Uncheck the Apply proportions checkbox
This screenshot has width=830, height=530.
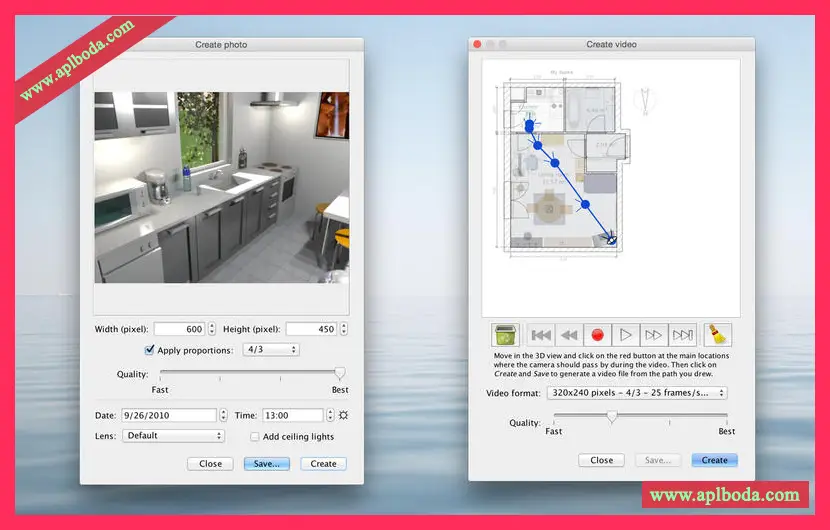point(150,350)
